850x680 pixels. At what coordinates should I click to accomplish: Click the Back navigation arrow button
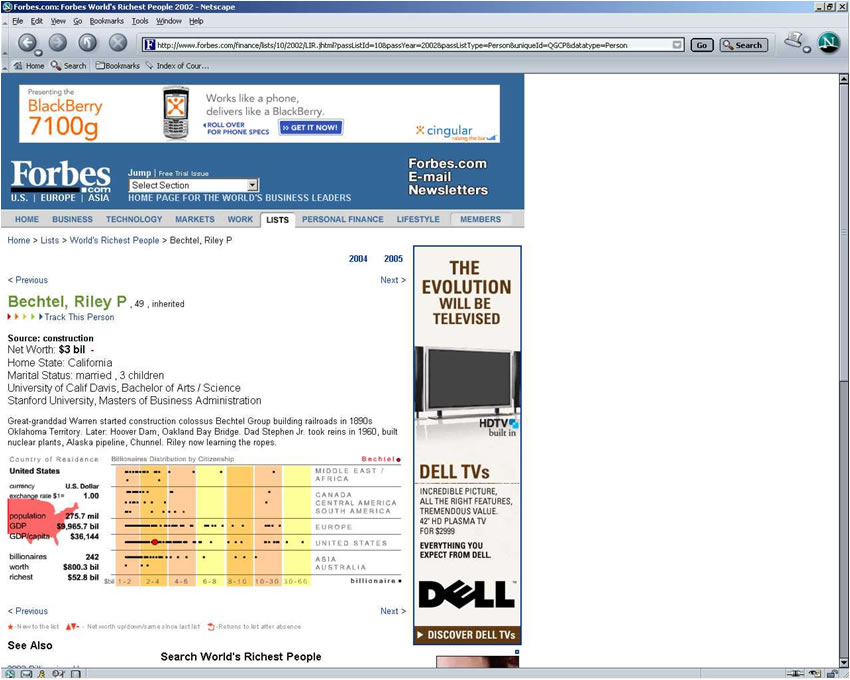coord(27,42)
